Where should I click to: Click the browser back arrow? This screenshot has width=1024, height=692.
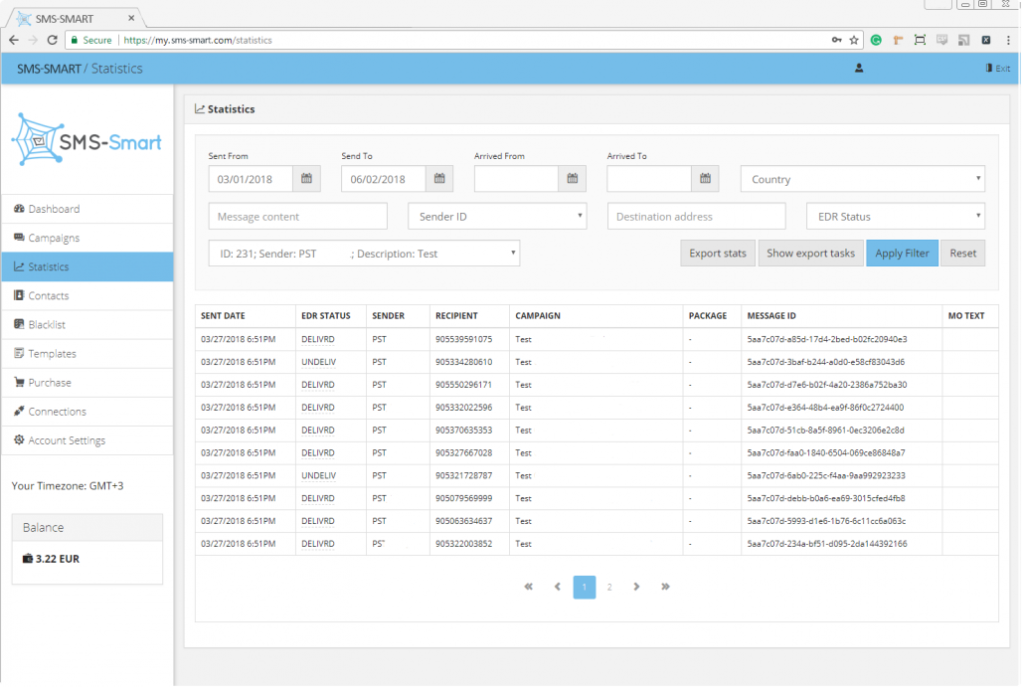14,40
